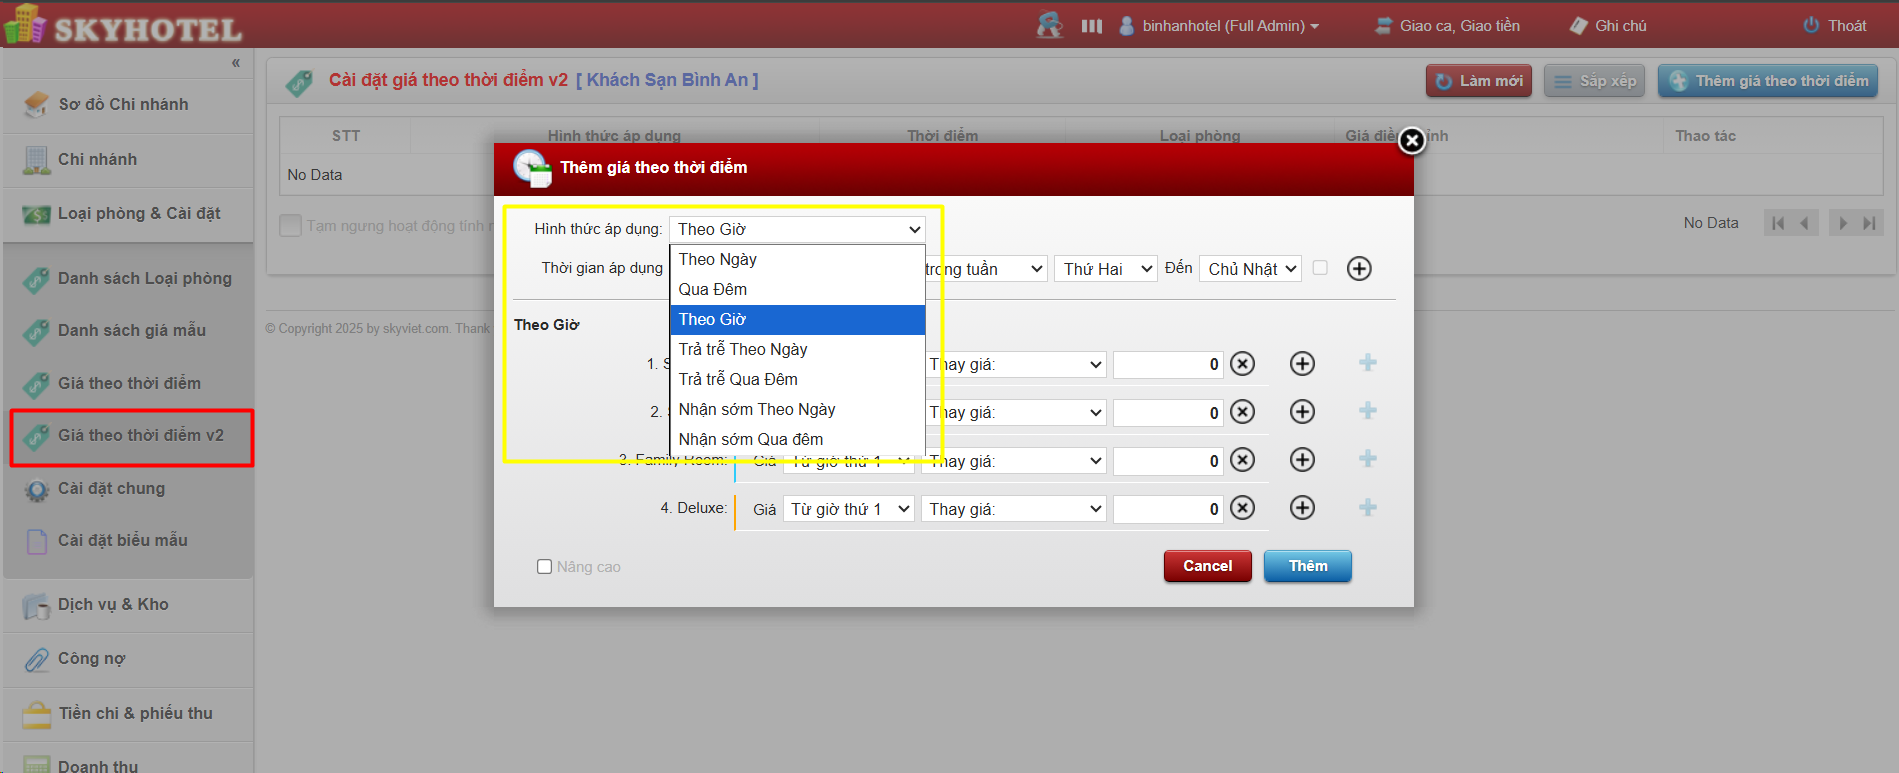1899x773 pixels.
Task: Click the light blue plus in Deluxe row
Action: [x=1368, y=508]
